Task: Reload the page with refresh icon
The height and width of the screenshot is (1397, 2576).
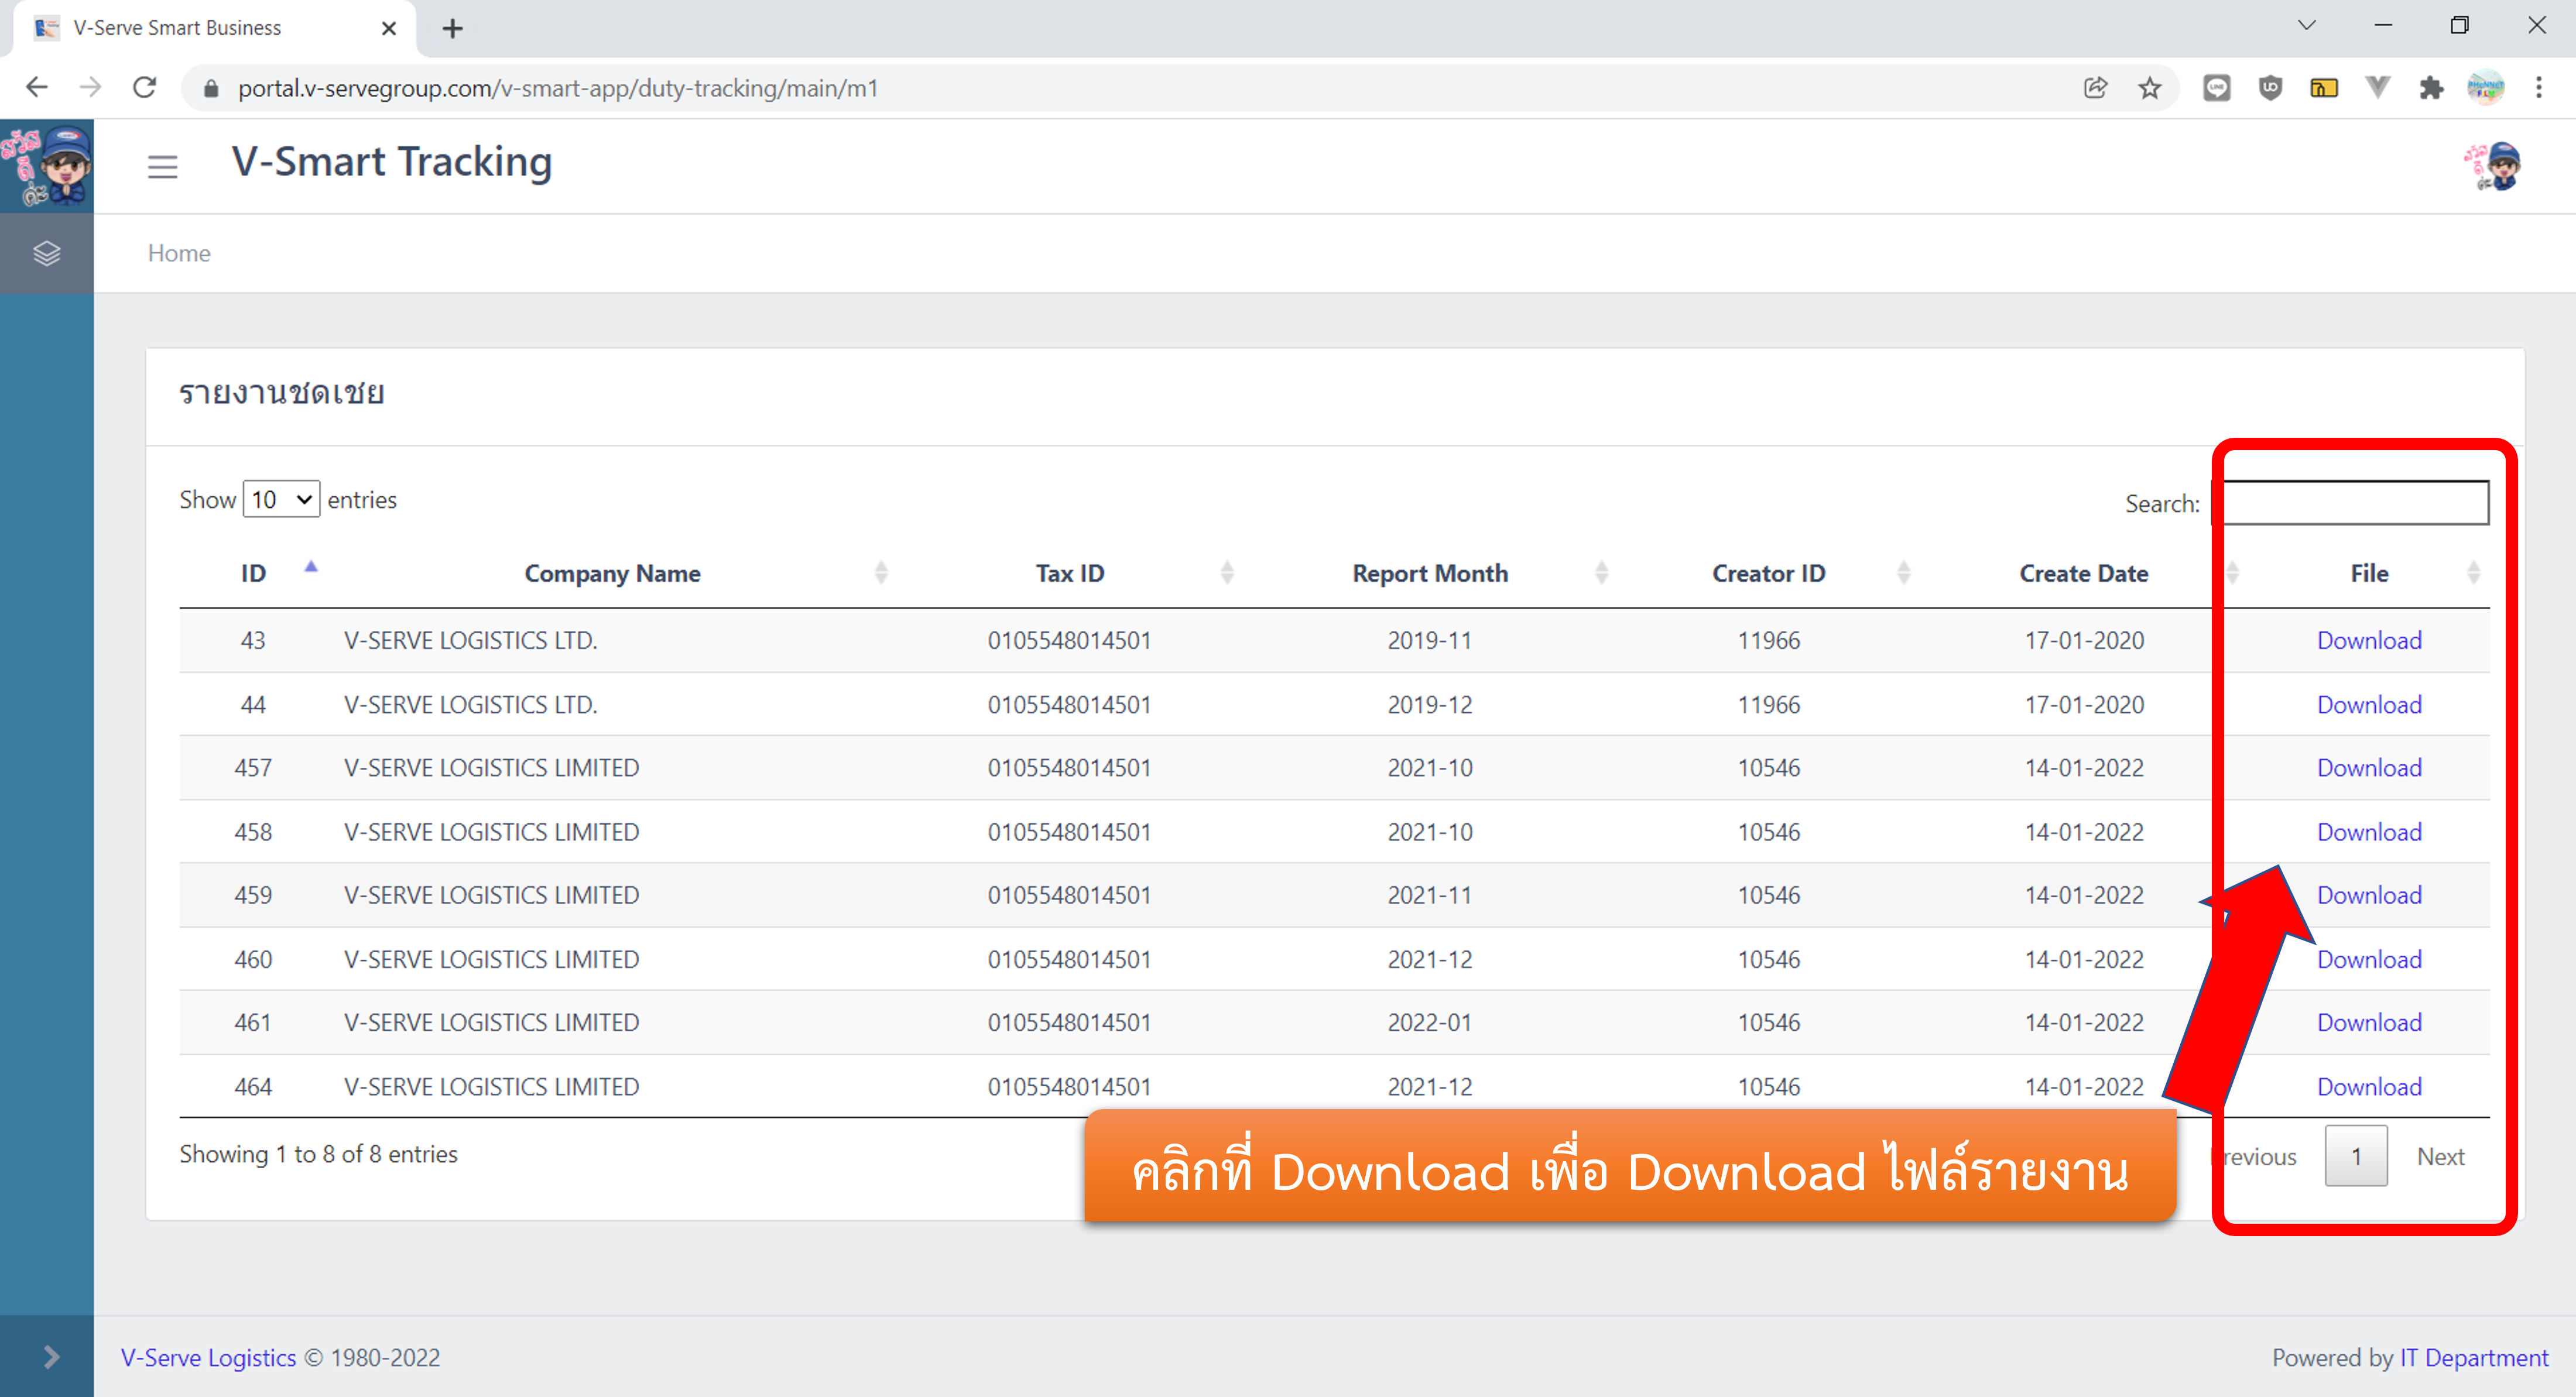Action: coord(145,88)
